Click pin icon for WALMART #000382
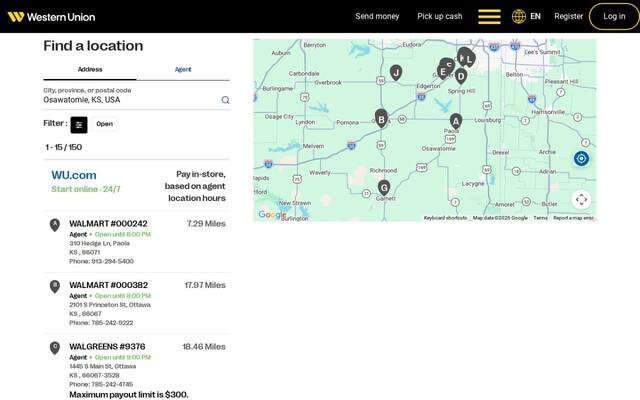The height and width of the screenshot is (400, 640). click(x=55, y=287)
